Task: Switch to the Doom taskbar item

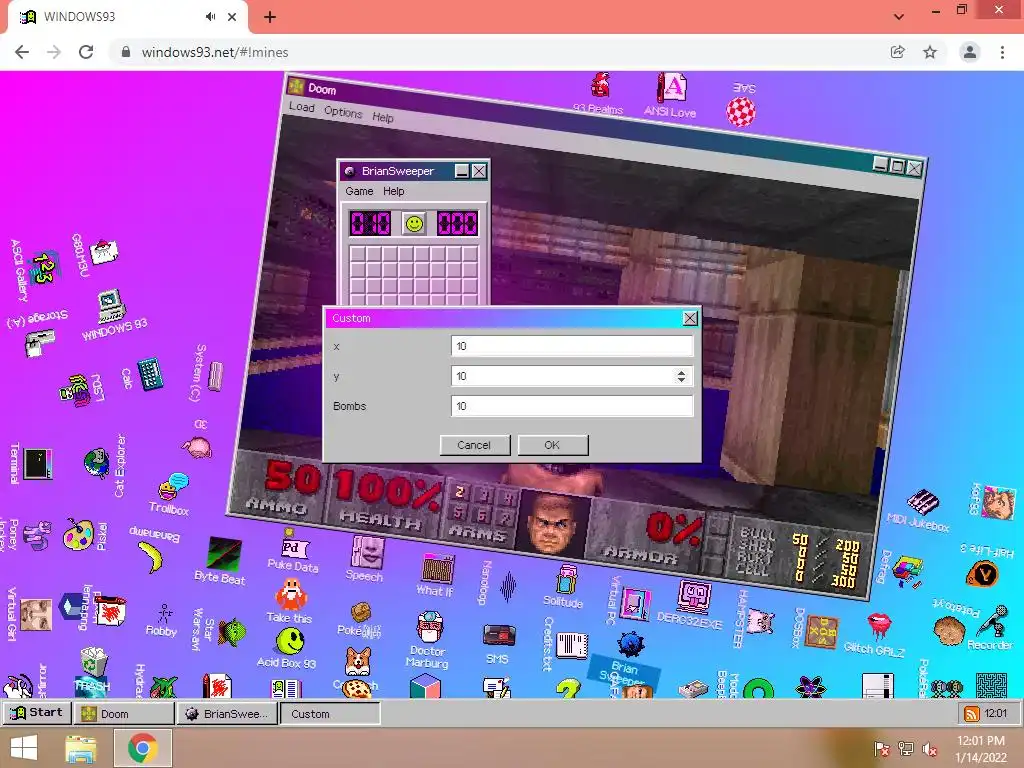Action: (123, 713)
